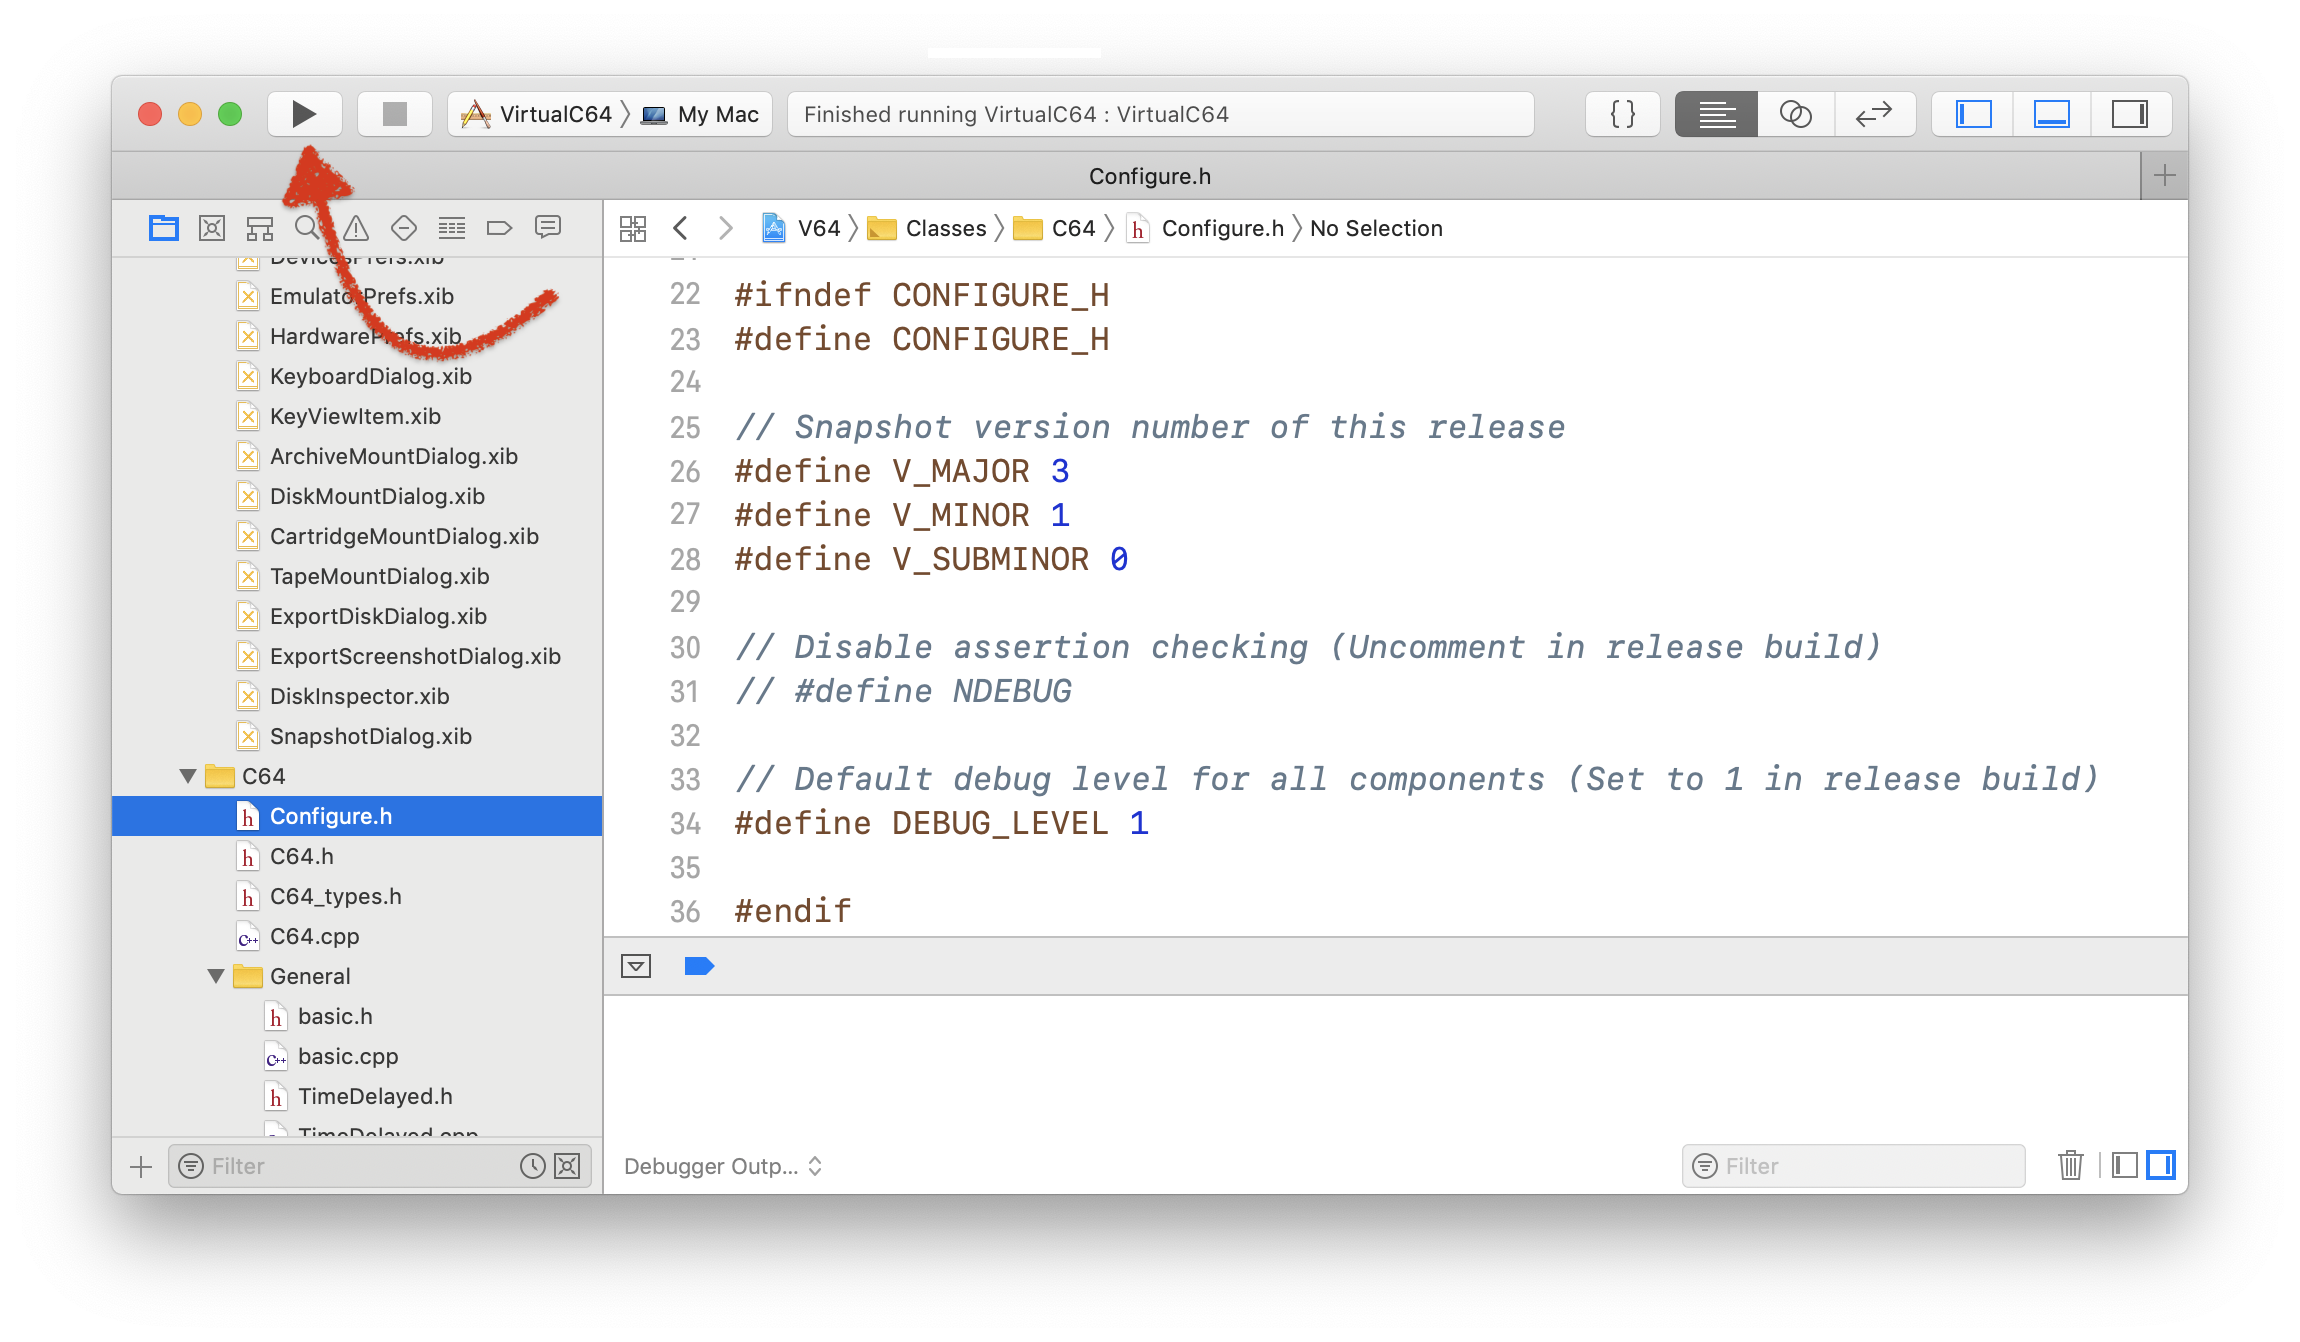Open C64.h header file
Viewport: 2300px width, 1342px height.
(x=357, y=856)
